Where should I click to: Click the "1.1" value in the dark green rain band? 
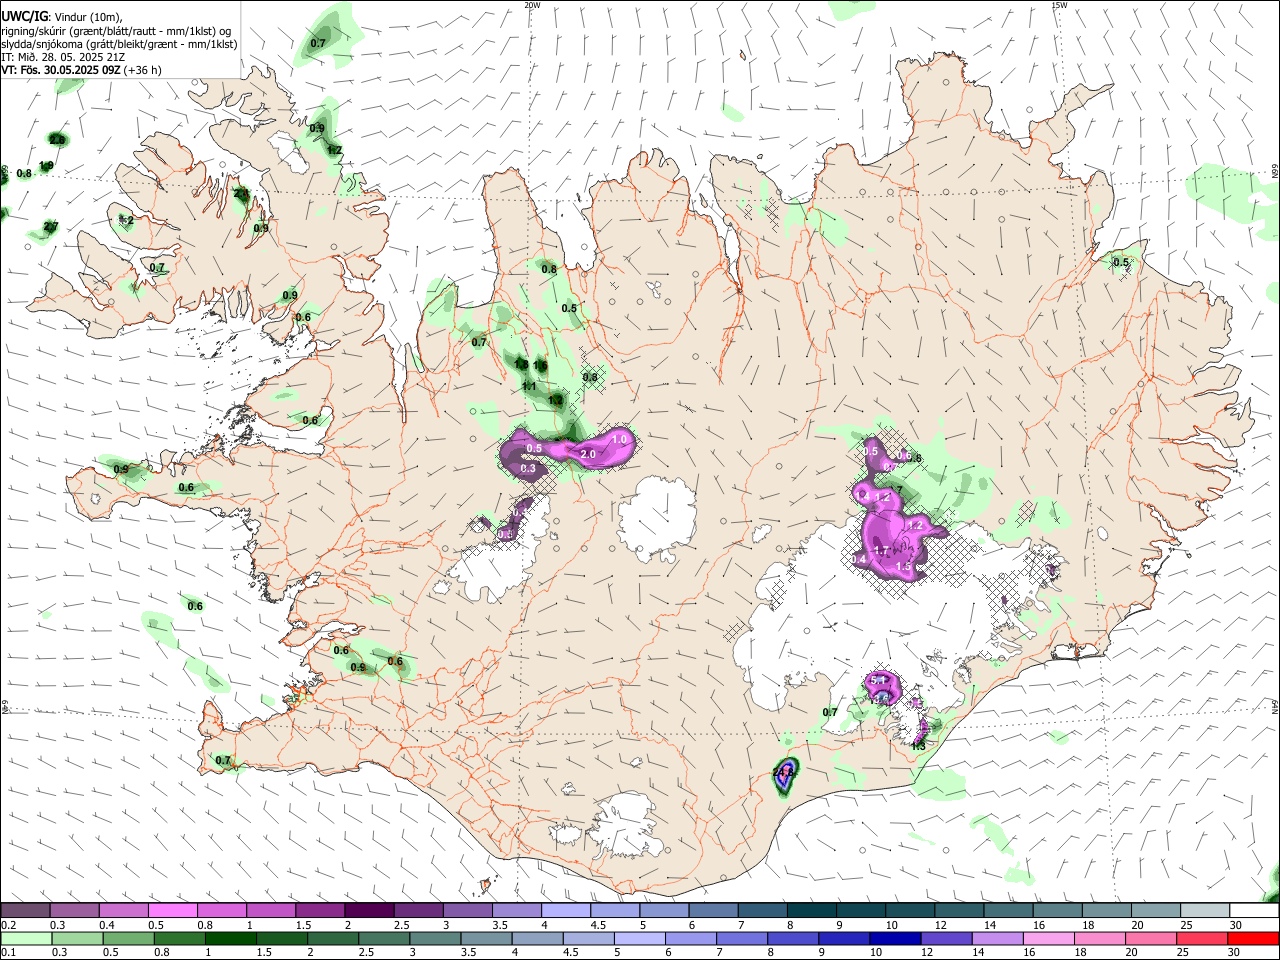[529, 386]
